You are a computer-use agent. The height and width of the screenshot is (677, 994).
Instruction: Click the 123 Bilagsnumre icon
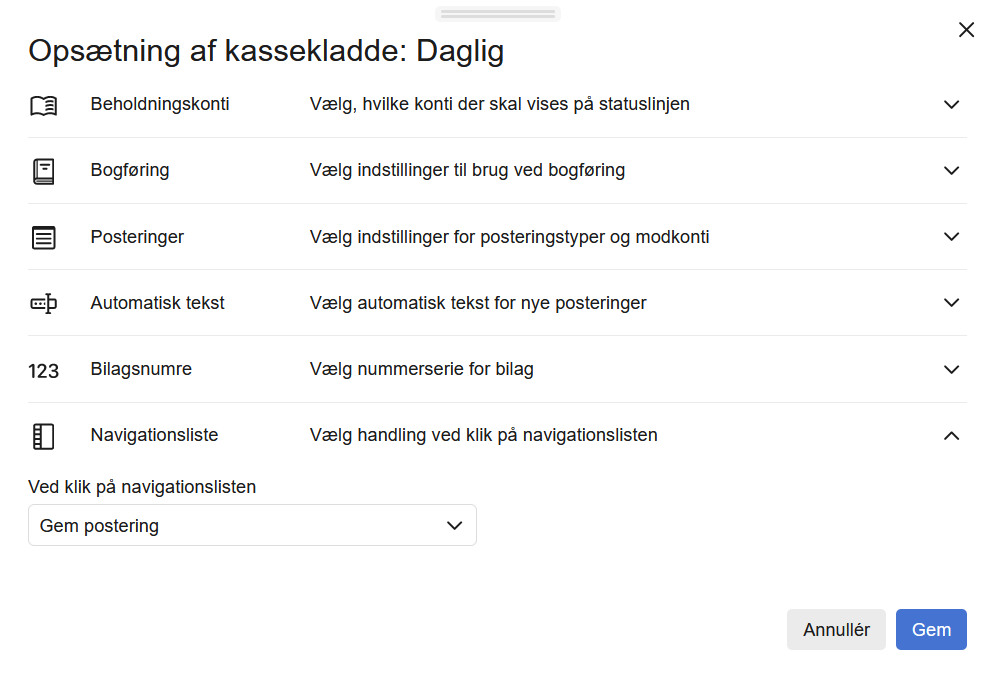tap(44, 369)
